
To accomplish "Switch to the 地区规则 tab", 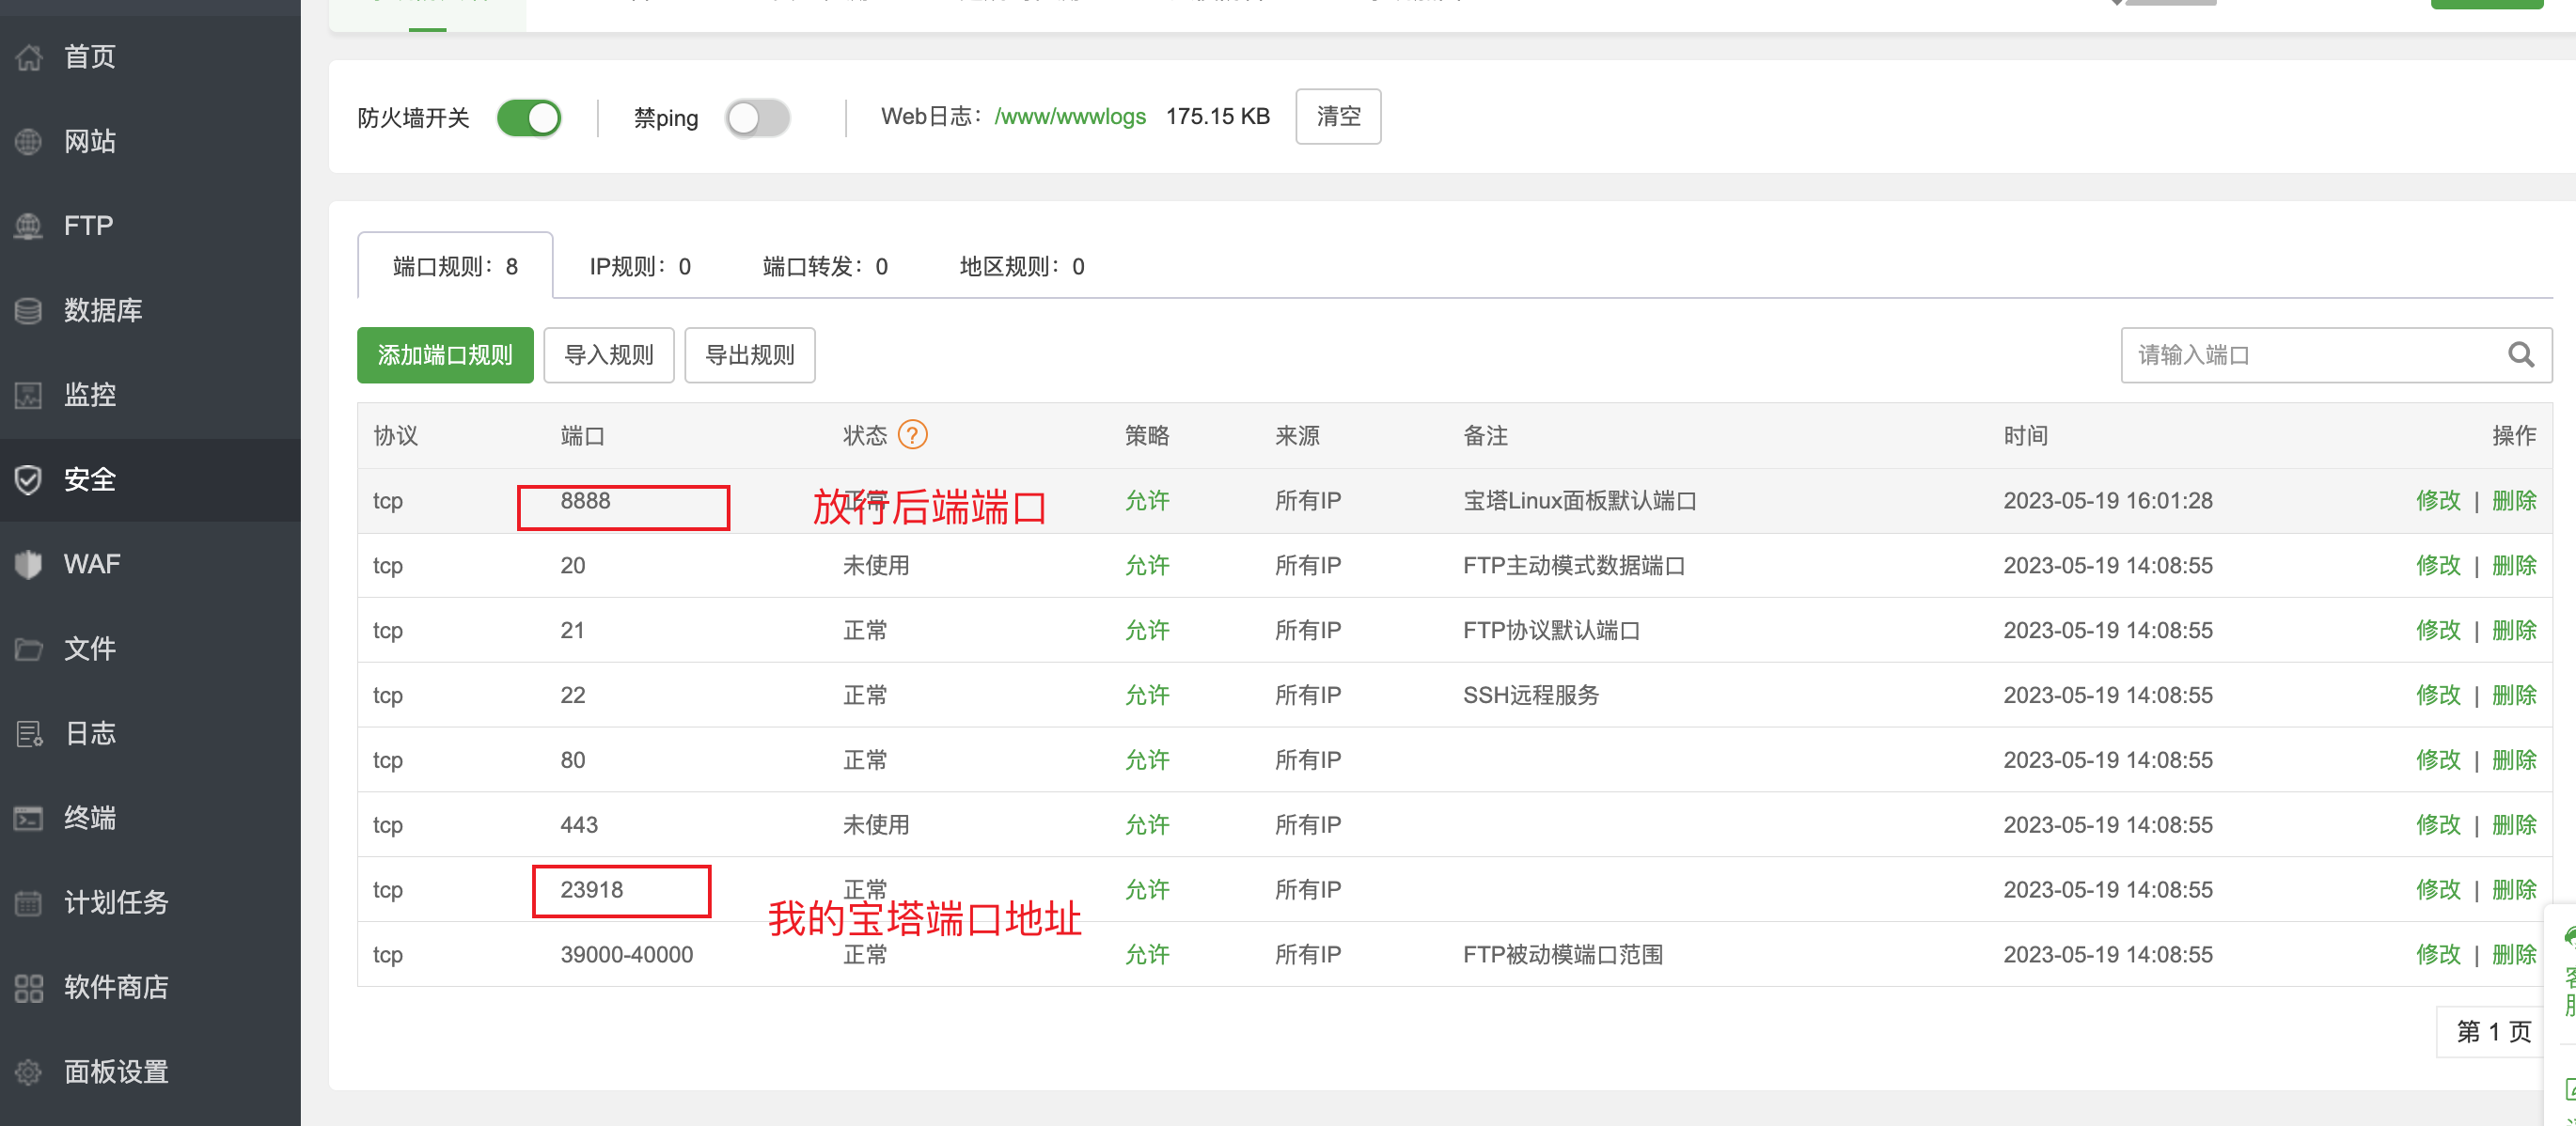I will (x=1022, y=266).
